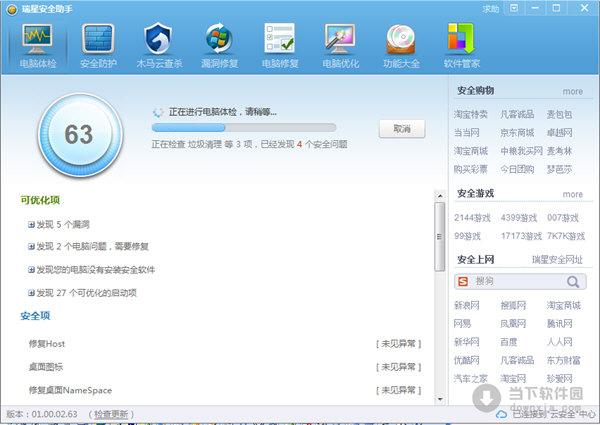Open the 007游戏 link
600x425 pixels.
click(562, 218)
